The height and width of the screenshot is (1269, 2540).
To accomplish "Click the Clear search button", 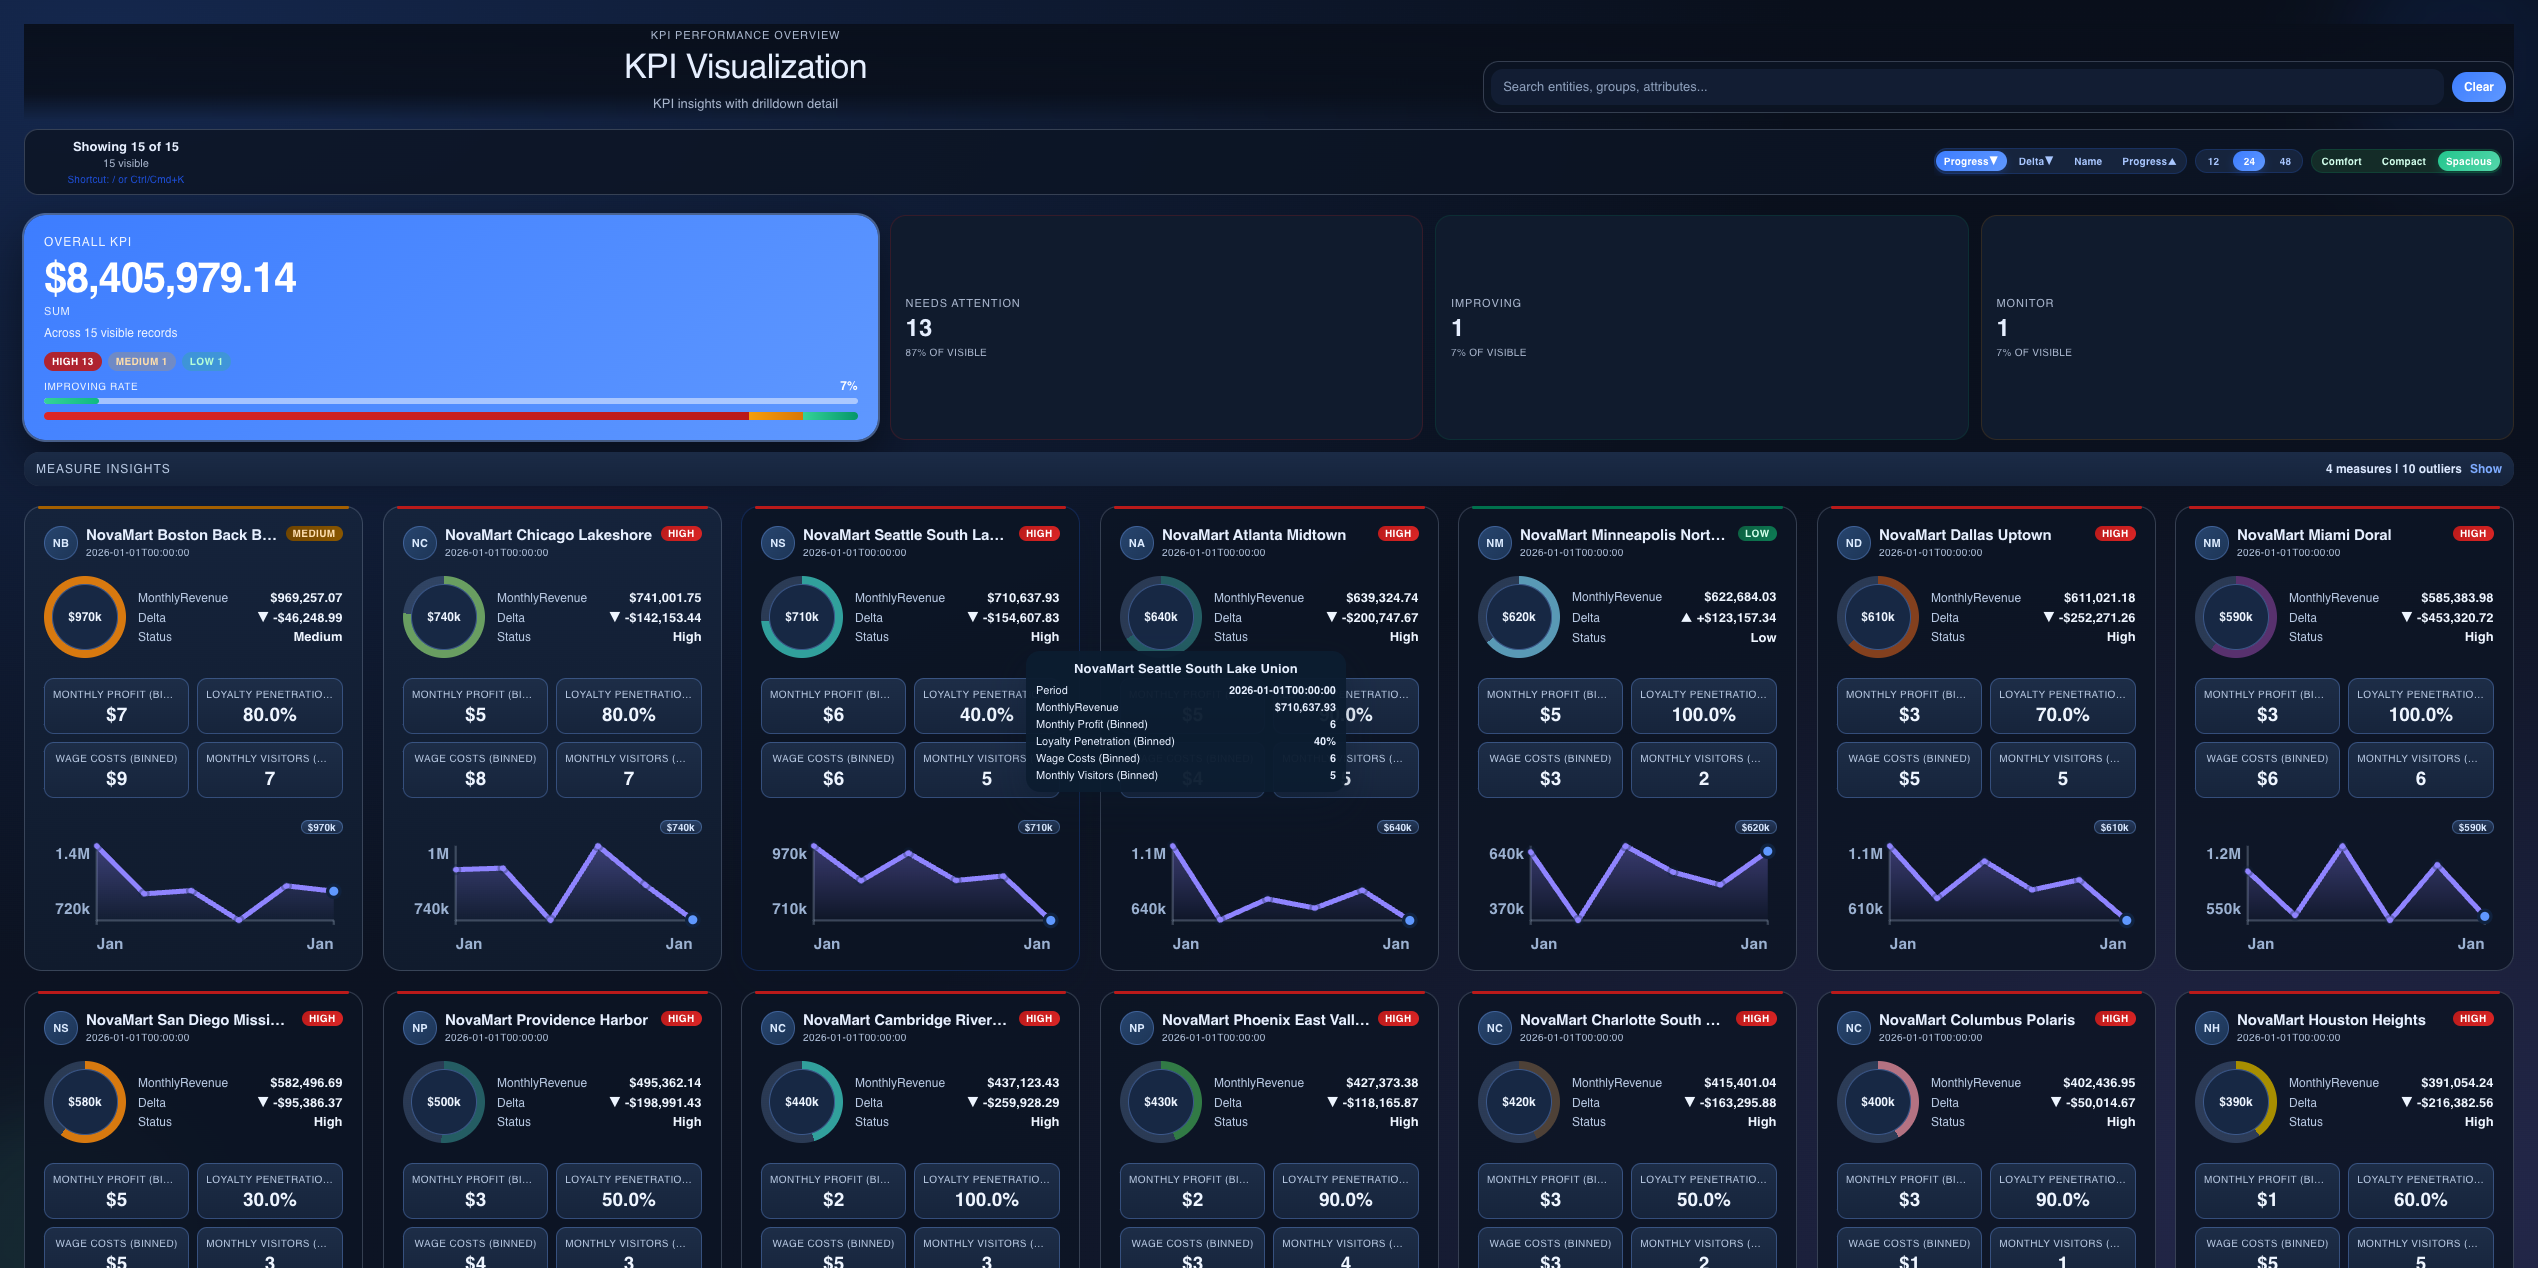I will [x=2478, y=87].
